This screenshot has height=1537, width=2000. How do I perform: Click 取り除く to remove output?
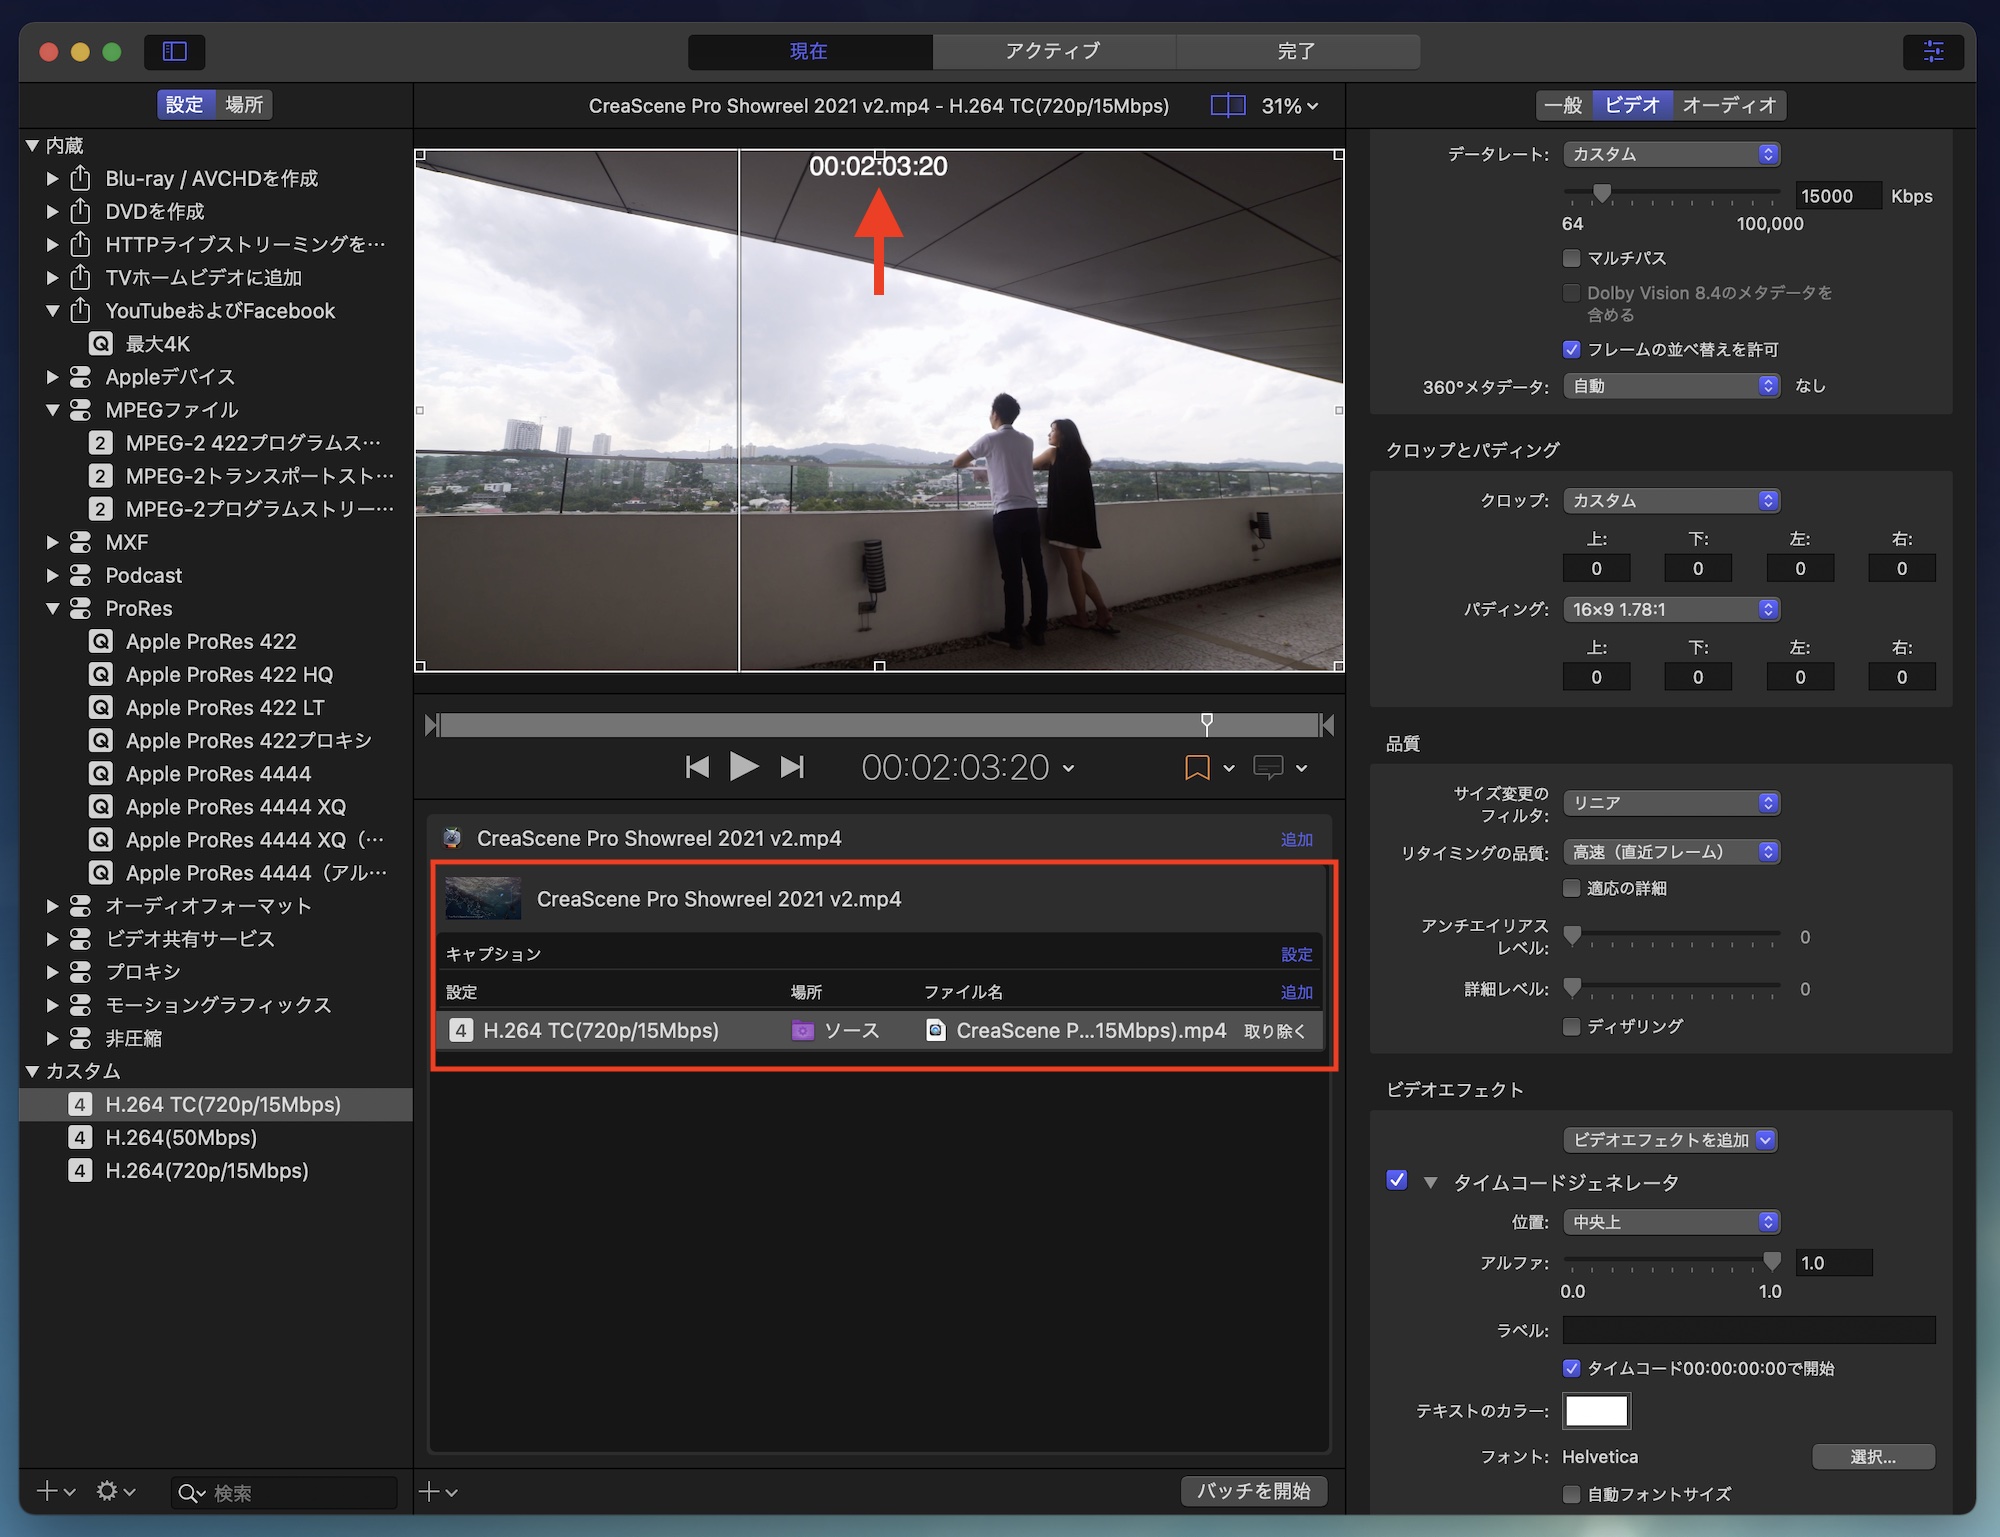pos(1274,1031)
